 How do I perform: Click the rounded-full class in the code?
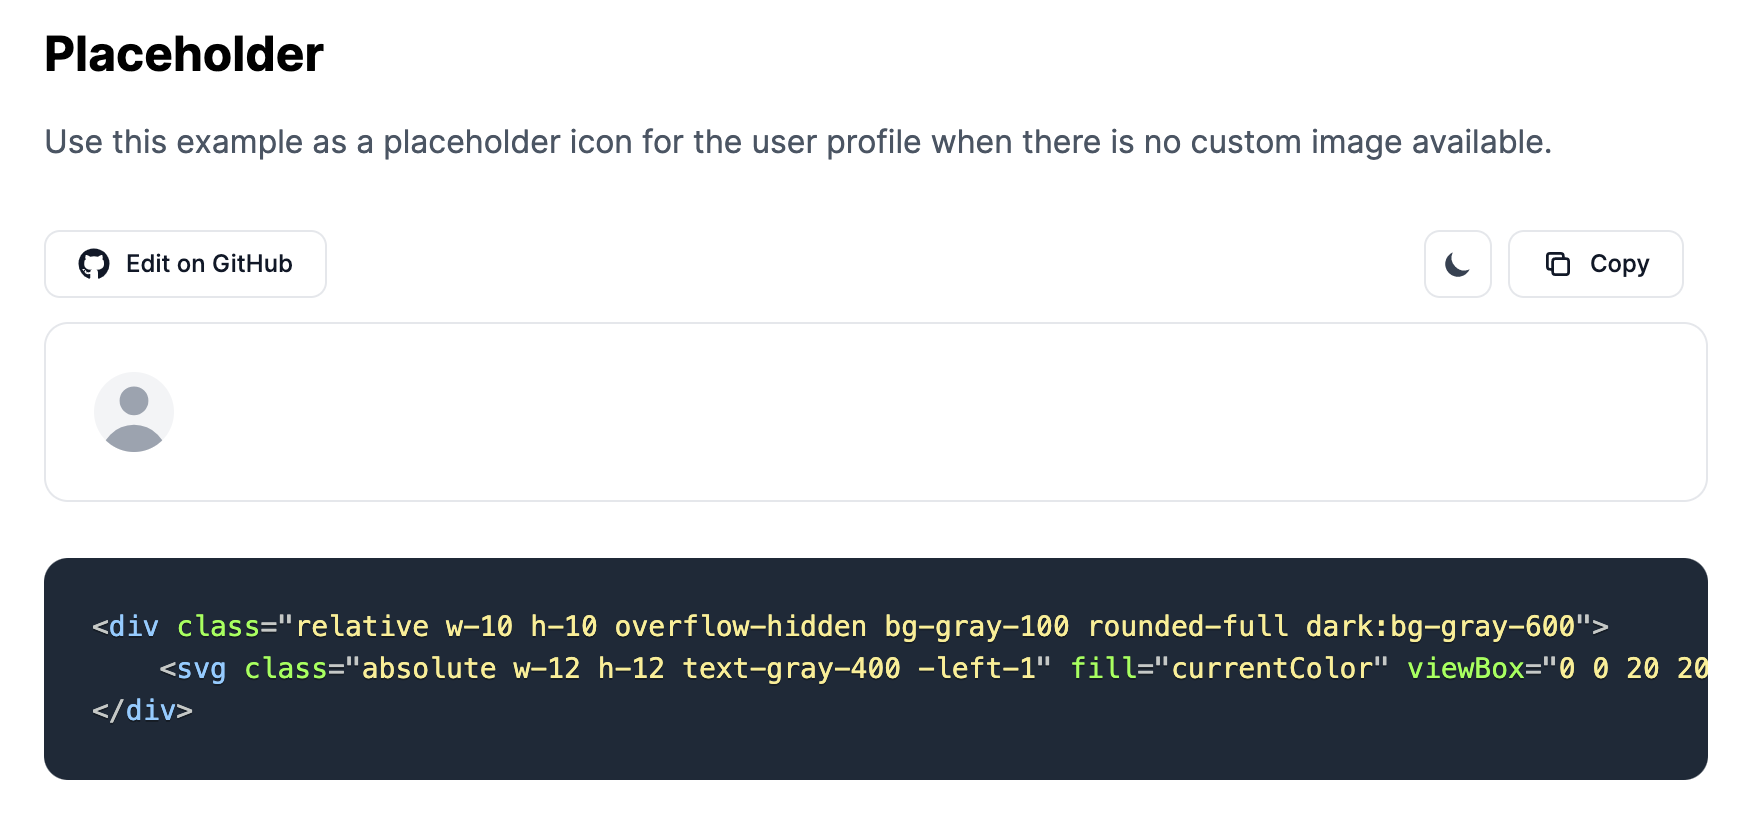1190,625
